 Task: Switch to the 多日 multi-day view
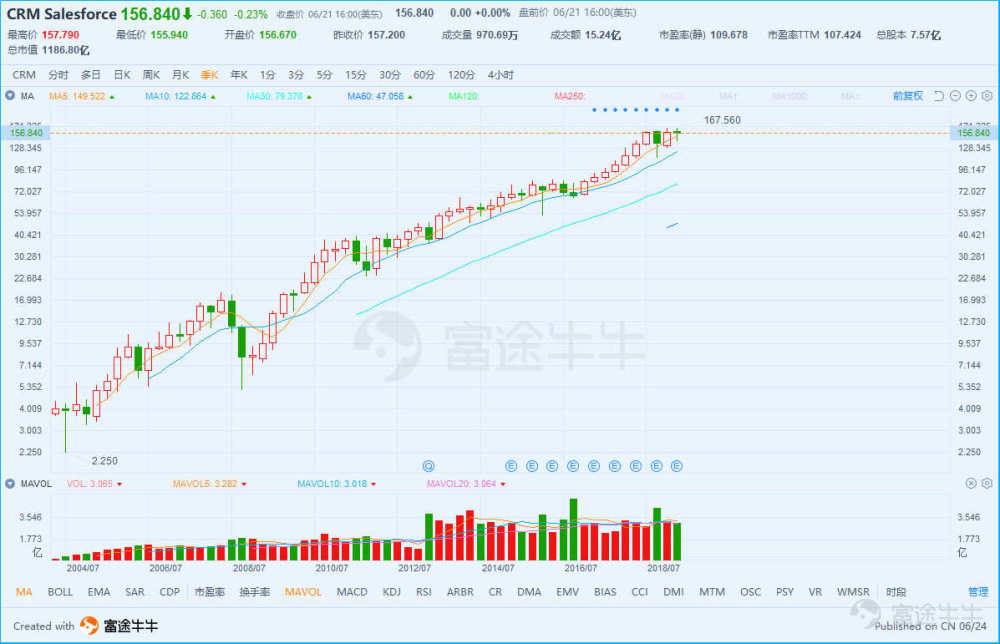coord(91,75)
